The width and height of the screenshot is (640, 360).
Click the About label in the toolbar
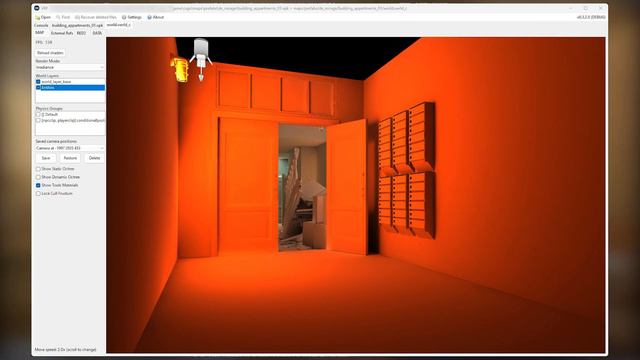coord(158,18)
